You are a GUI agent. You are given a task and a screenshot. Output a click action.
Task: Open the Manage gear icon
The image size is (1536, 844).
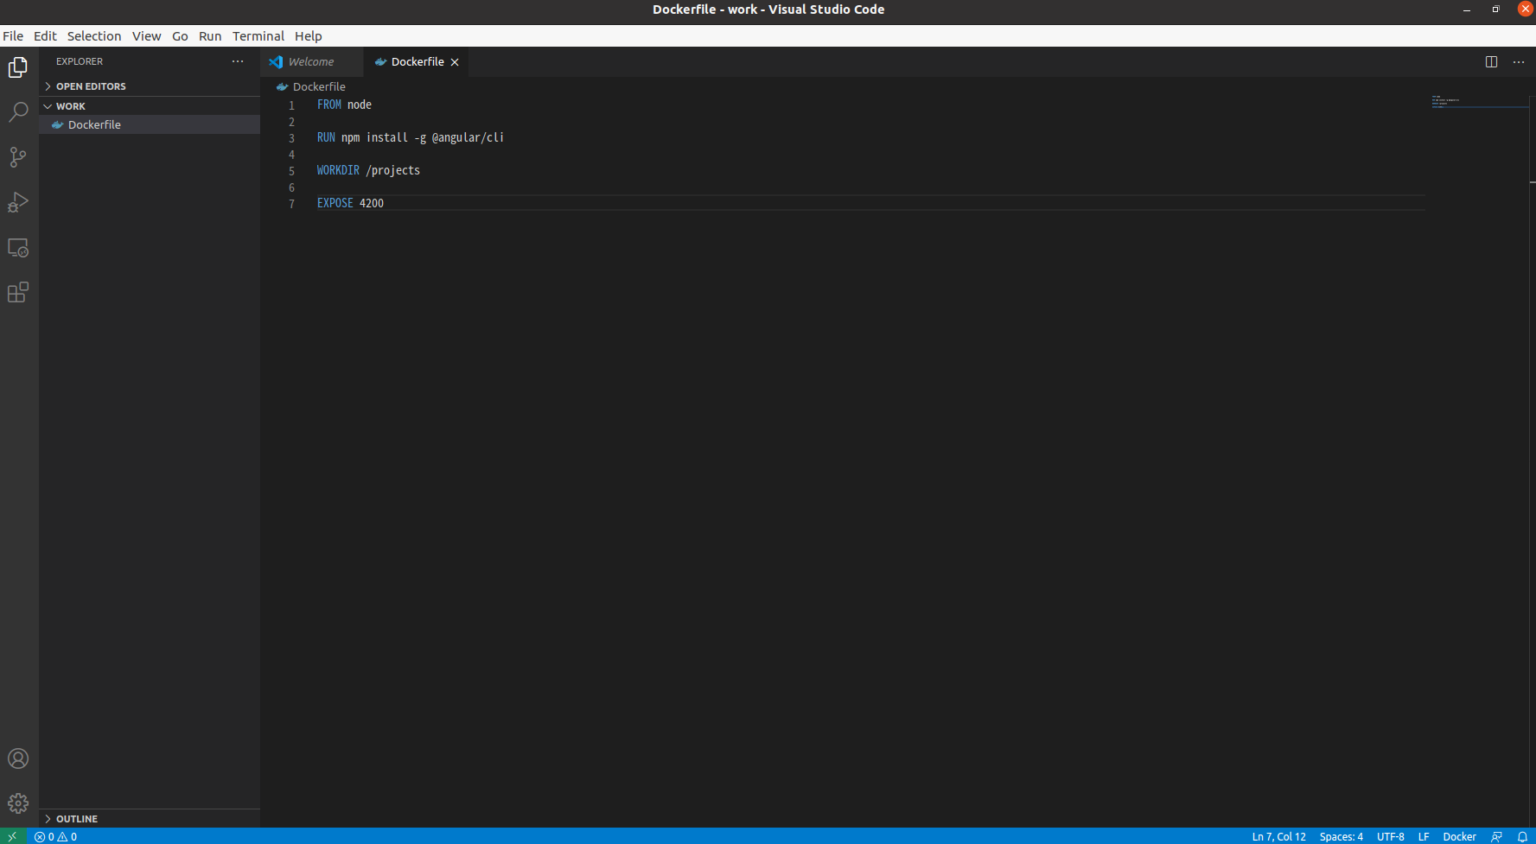click(18, 803)
